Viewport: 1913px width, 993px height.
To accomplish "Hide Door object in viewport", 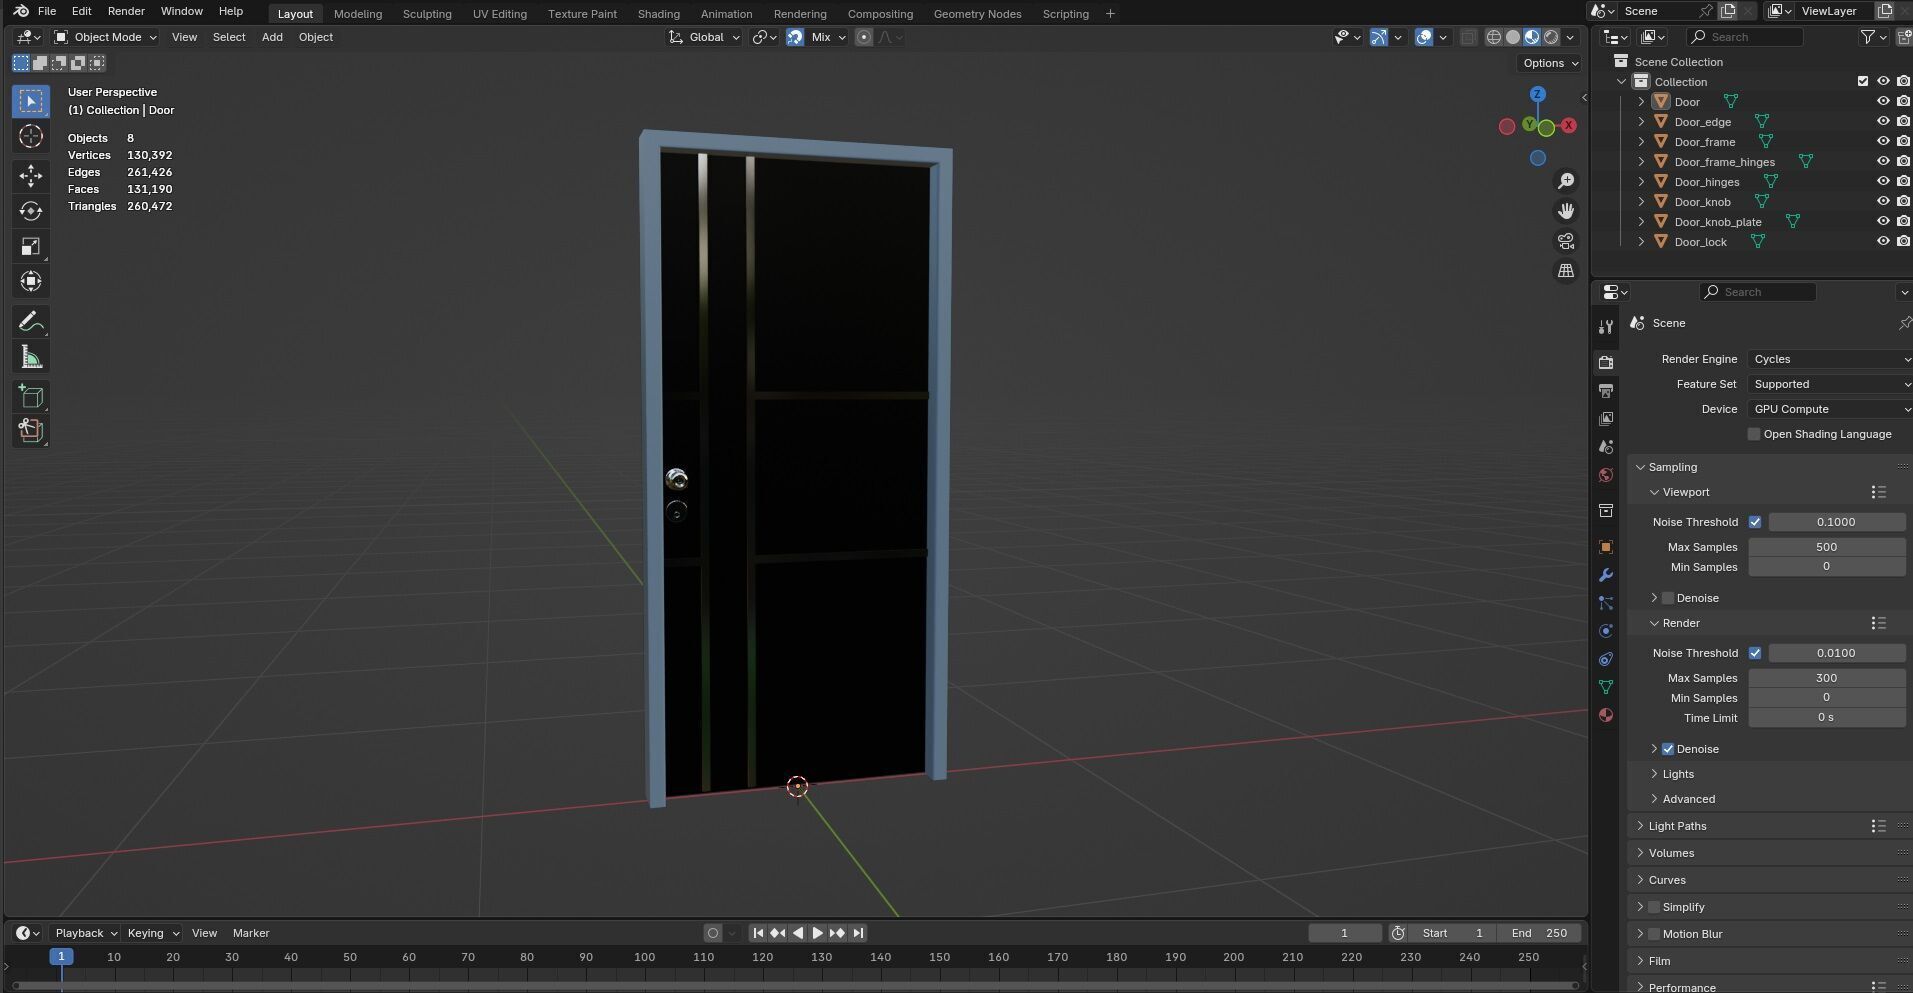I will pos(1883,101).
